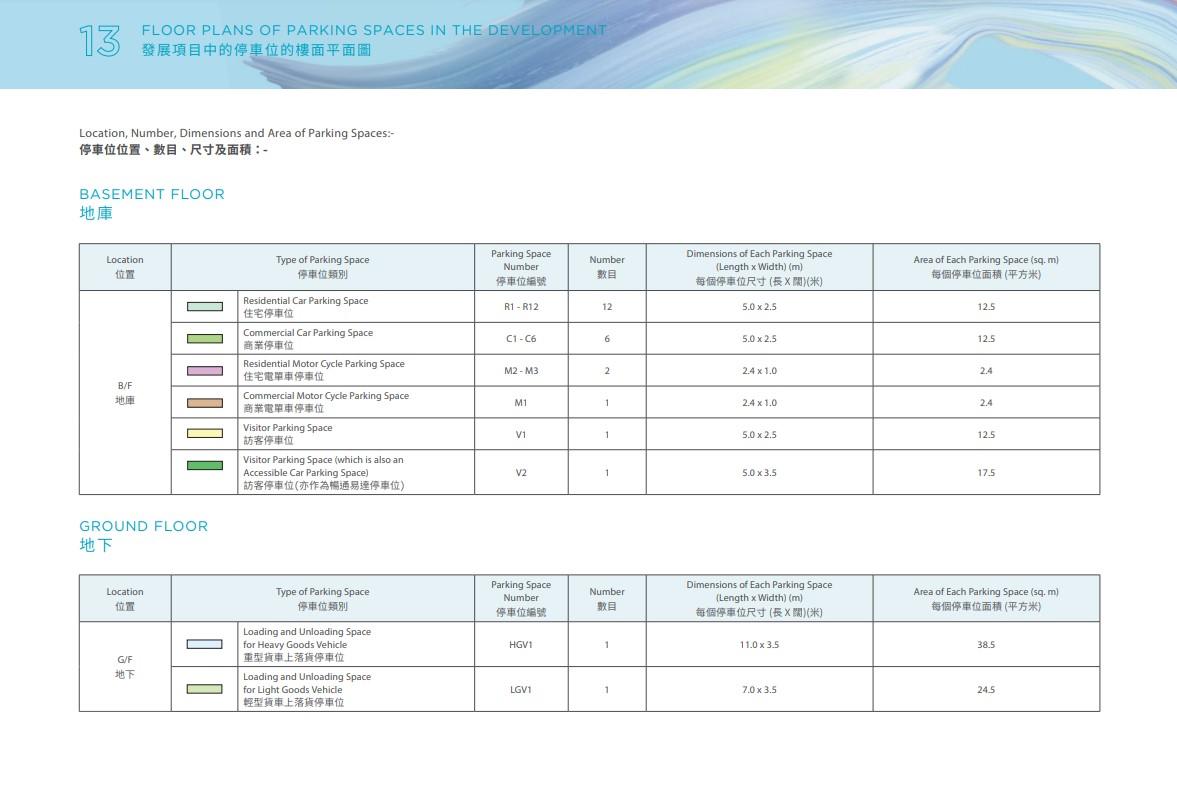
Task: Select the B/F location cell in basement table
Action: coord(124,391)
